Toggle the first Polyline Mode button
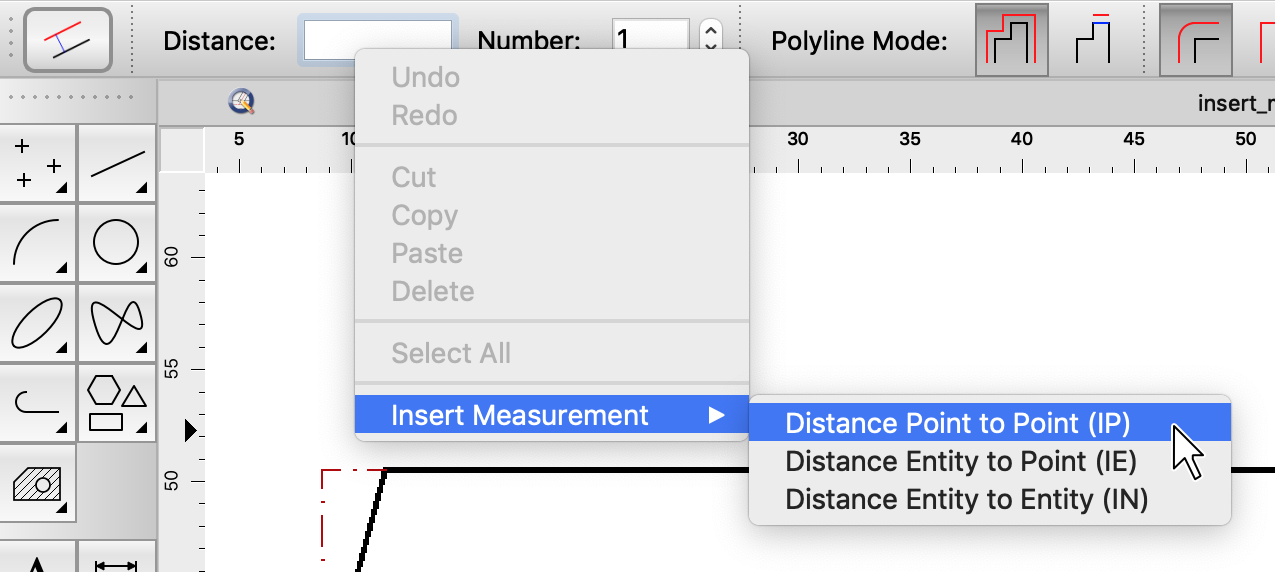1275x572 pixels. pos(1012,41)
